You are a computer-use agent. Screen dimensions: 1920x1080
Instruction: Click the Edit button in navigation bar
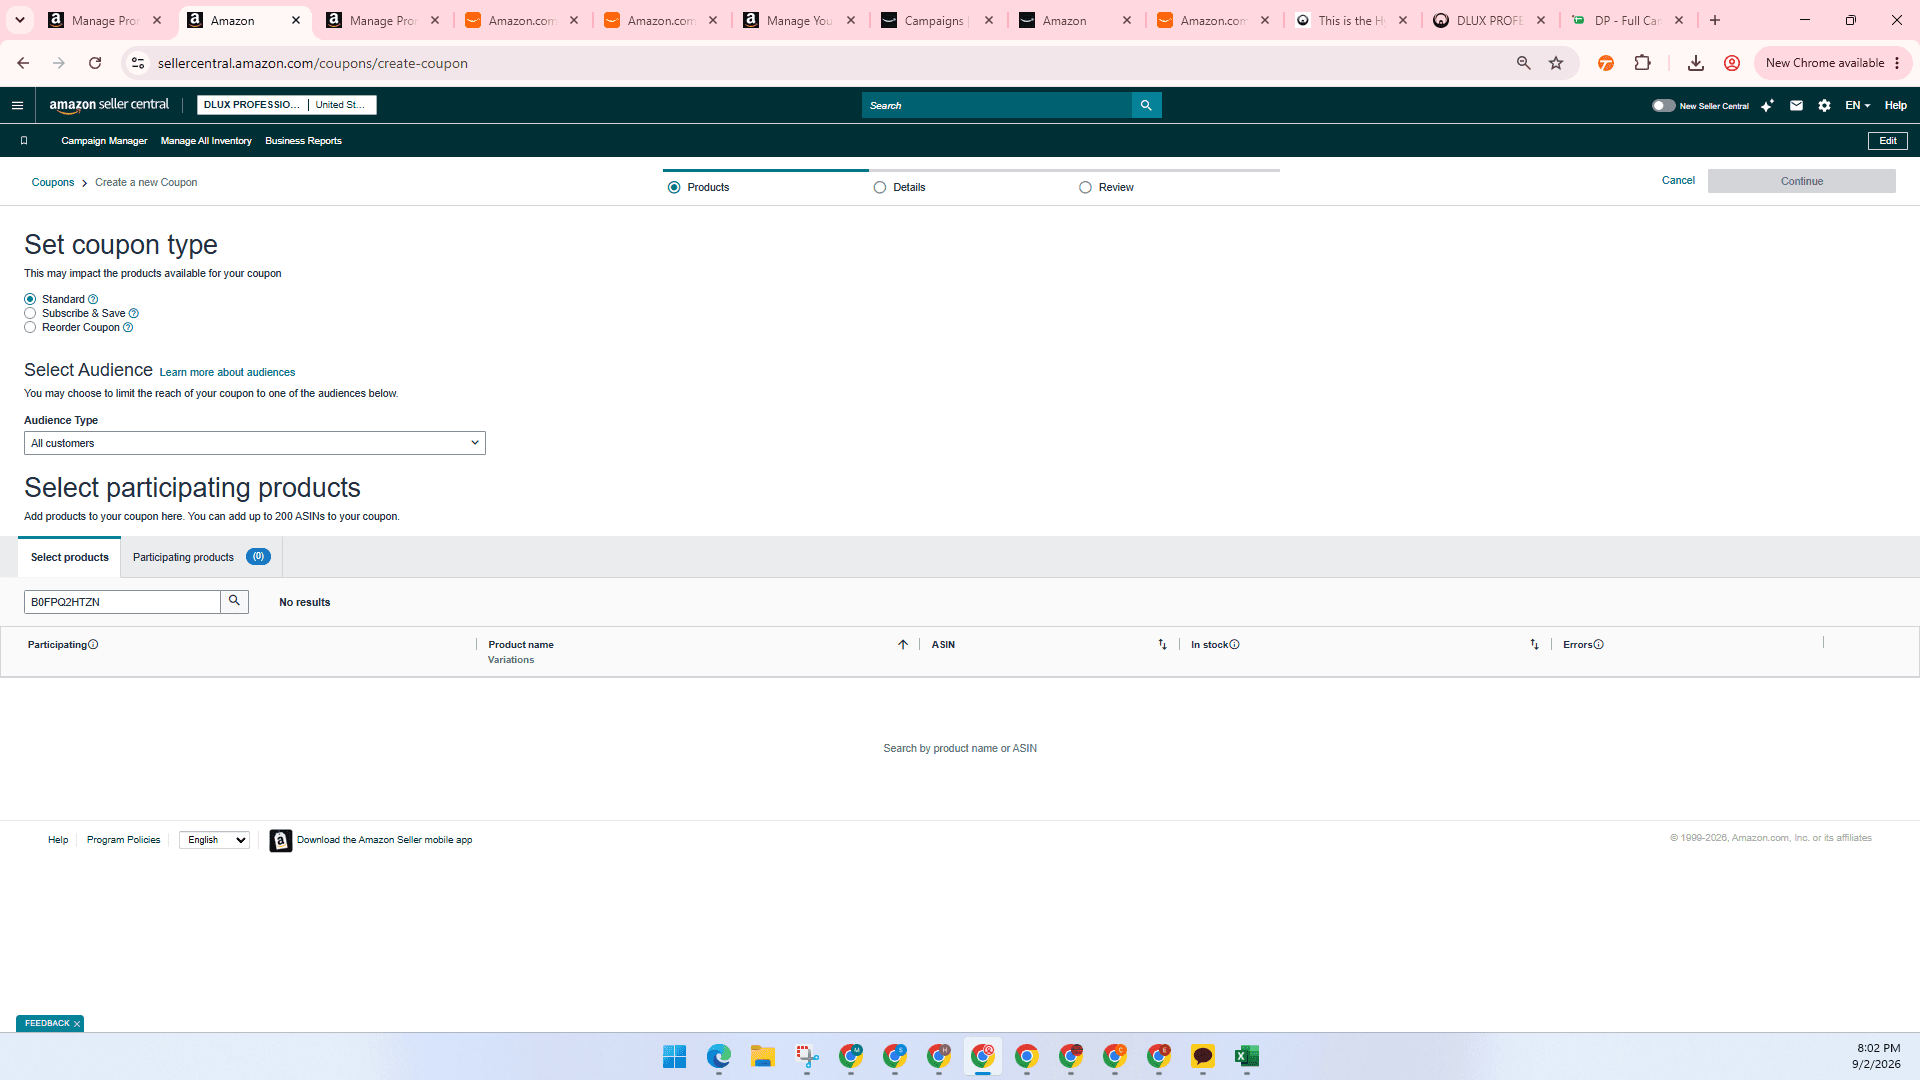coord(1887,141)
